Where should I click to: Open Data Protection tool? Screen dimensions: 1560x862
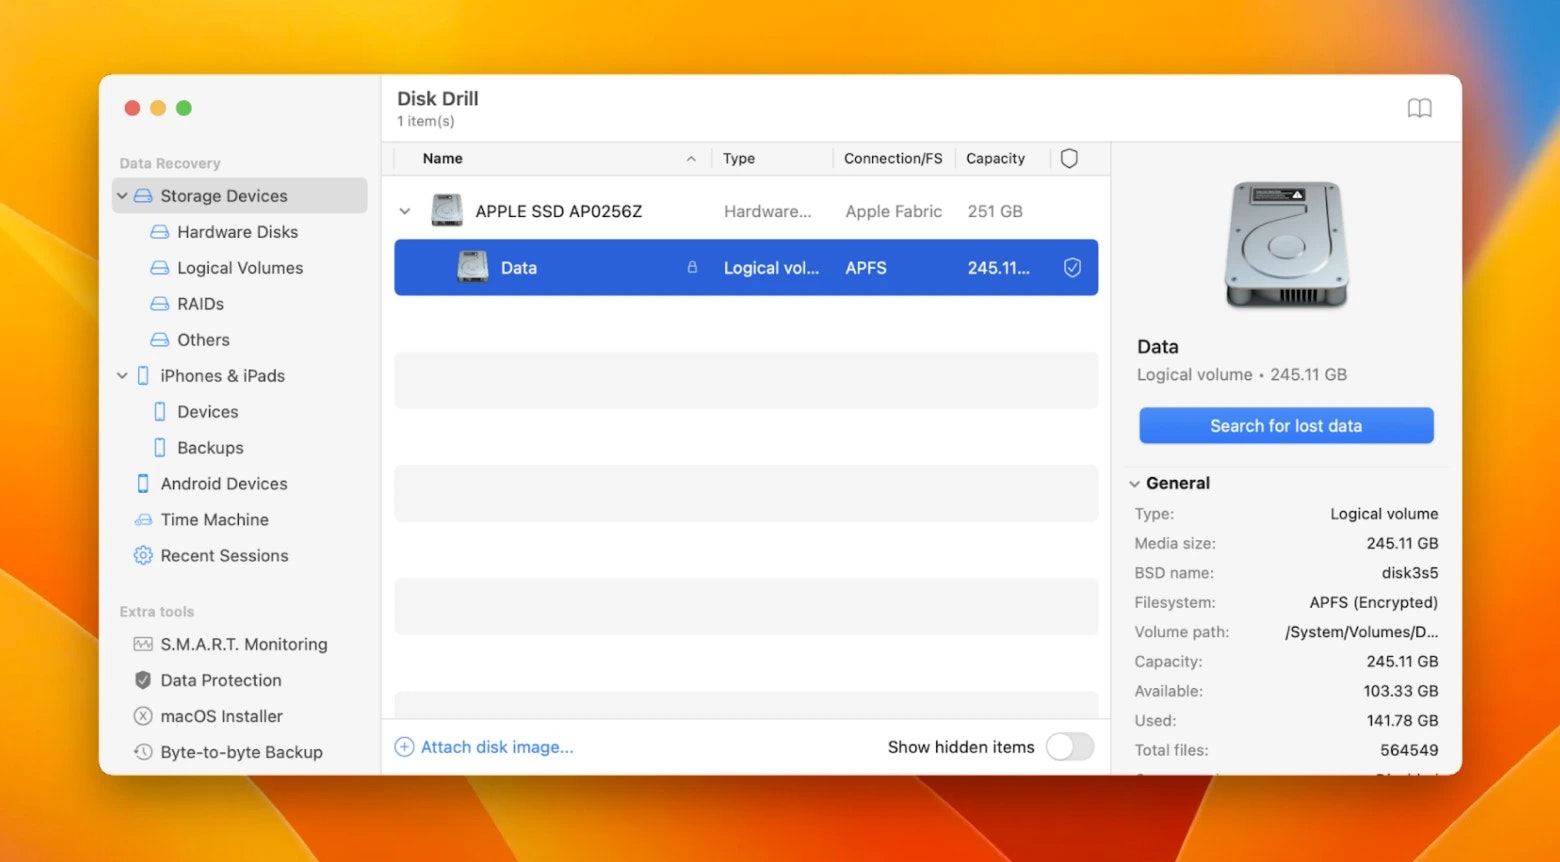tap(221, 681)
